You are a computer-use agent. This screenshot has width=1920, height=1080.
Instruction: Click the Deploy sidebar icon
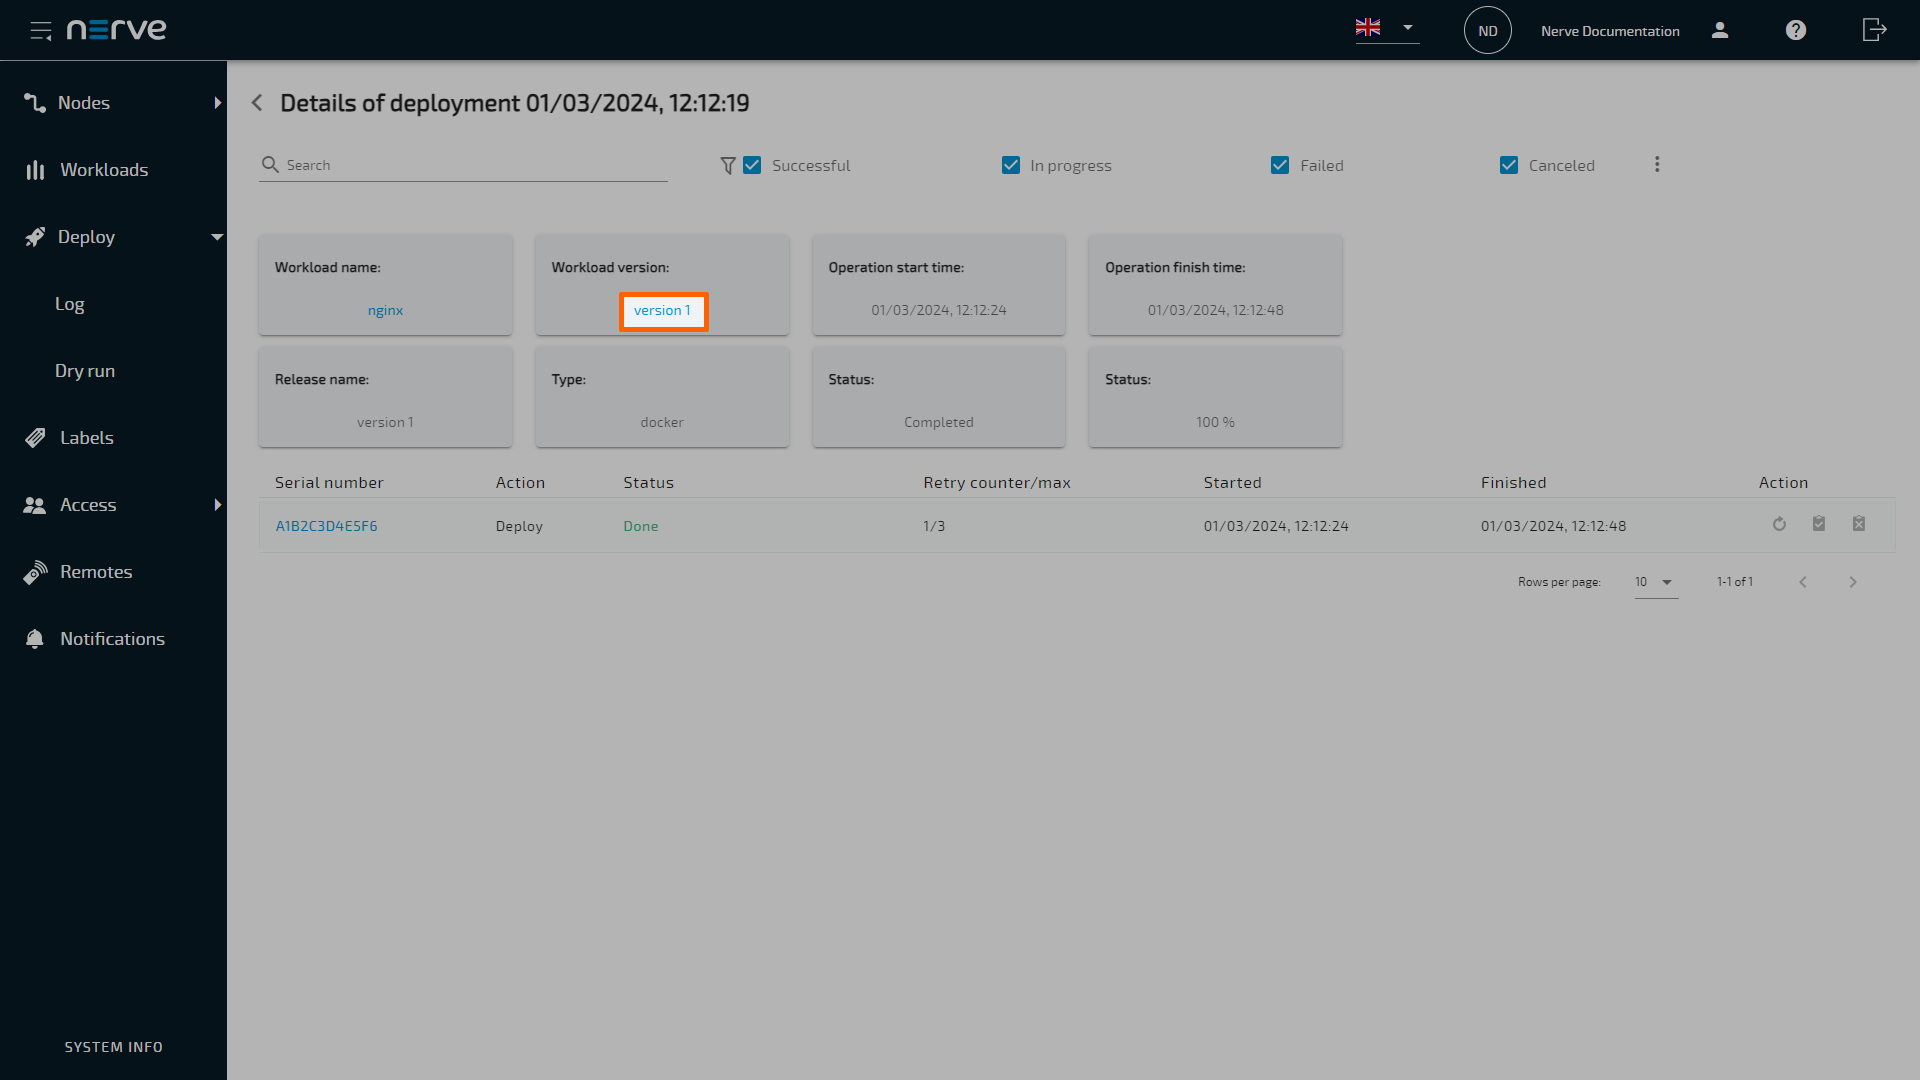pyautogui.click(x=34, y=236)
